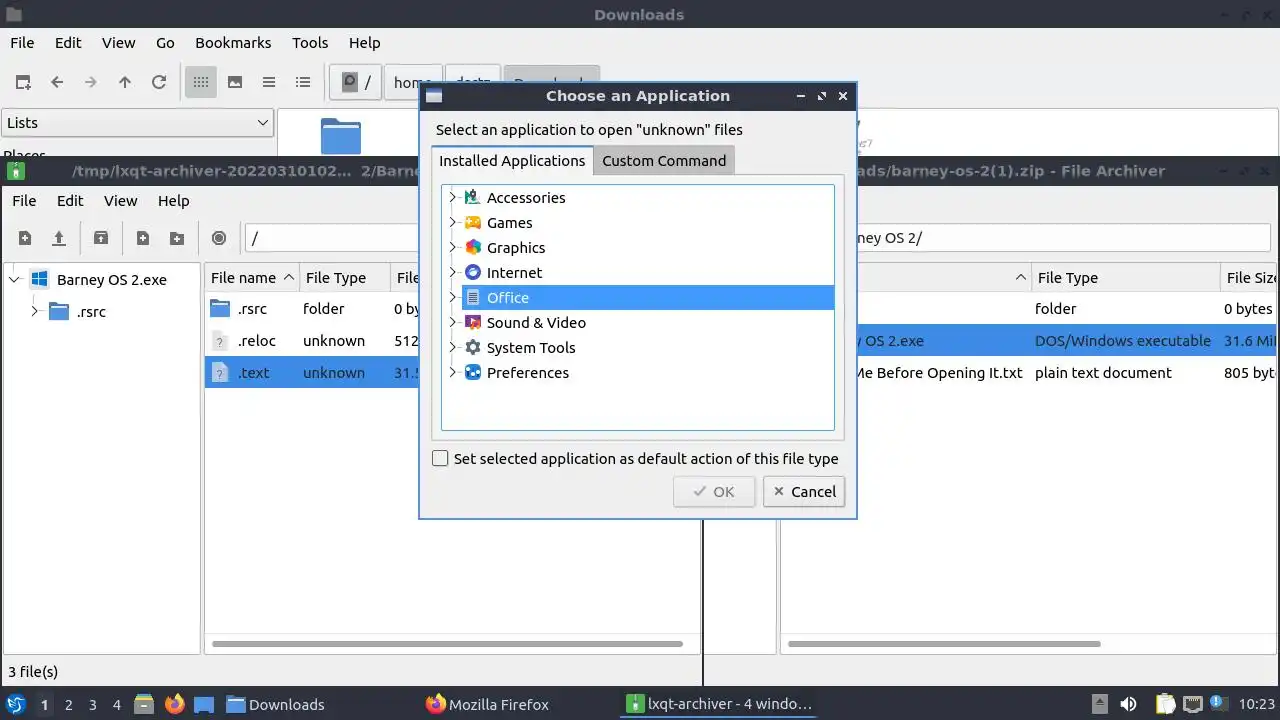Click Cancel in Choose an Application dialog
Viewport: 1280px width, 720px height.
pos(804,491)
